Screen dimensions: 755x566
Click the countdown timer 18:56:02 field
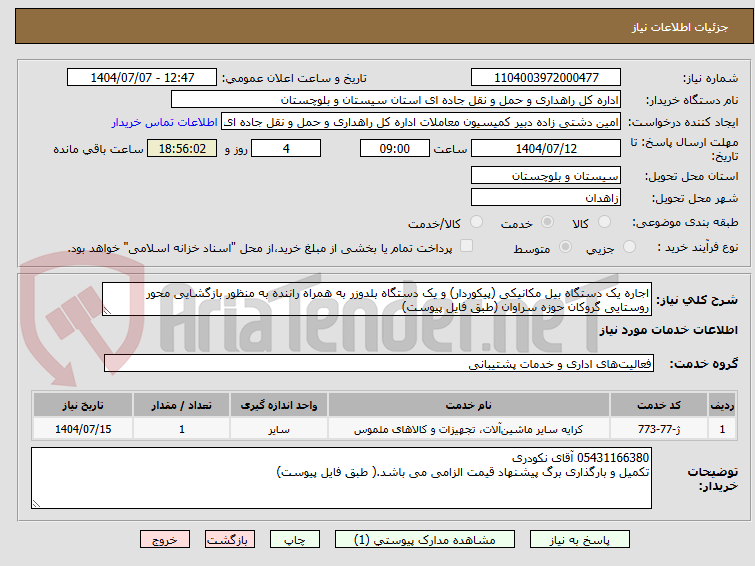182,148
